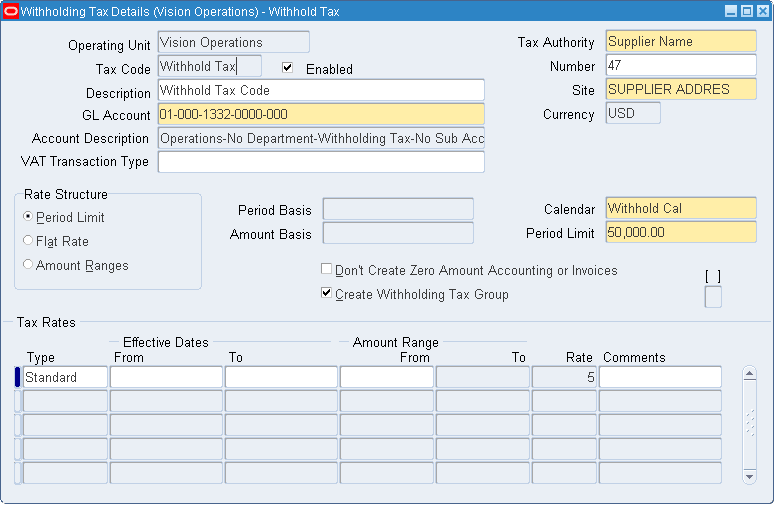Click the Type field showing Standard
Screen dimensions: 776x505
coord(65,377)
